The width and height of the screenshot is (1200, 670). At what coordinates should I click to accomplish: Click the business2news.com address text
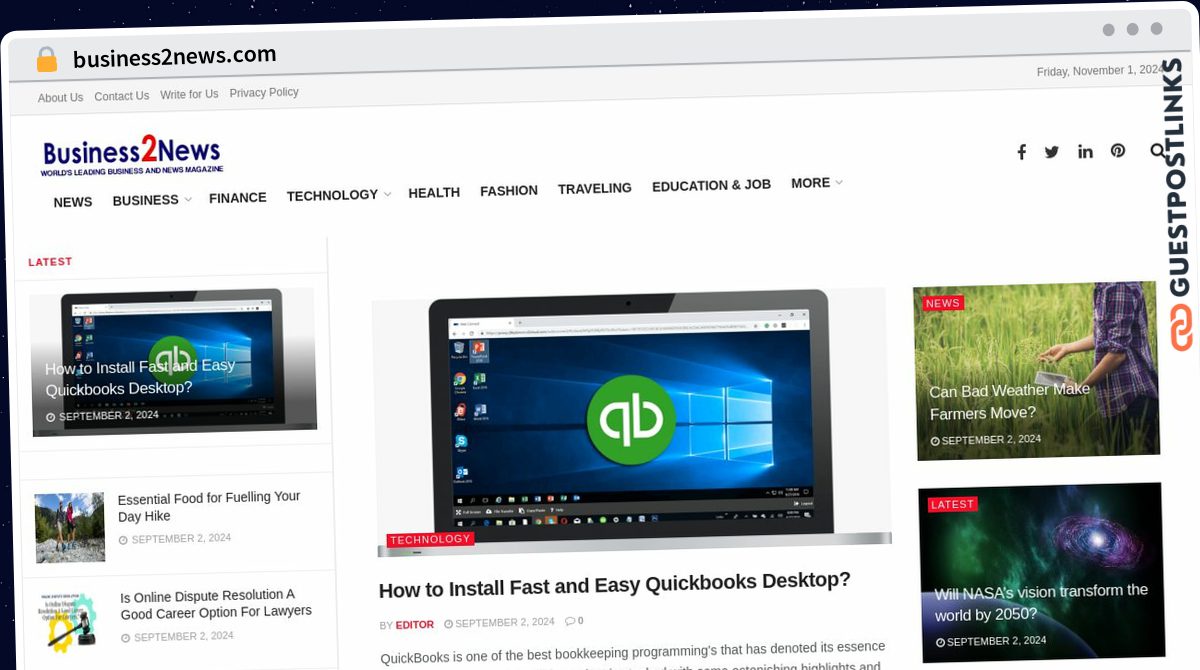click(x=175, y=57)
